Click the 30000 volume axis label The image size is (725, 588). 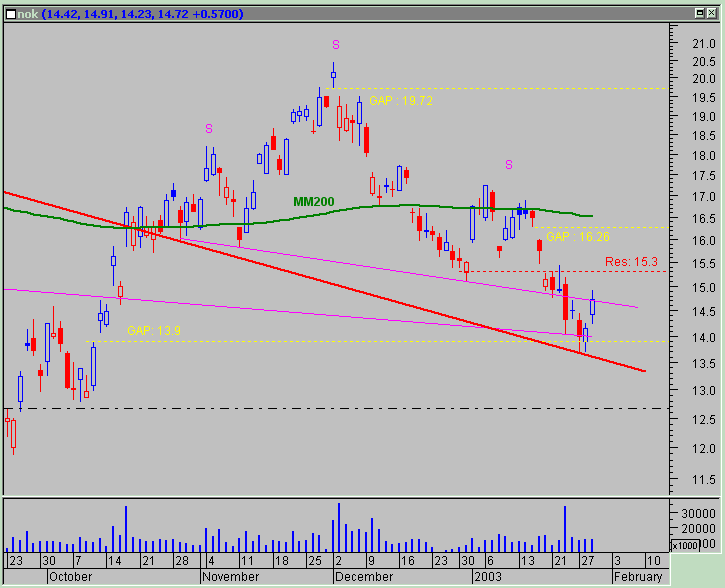point(698,513)
